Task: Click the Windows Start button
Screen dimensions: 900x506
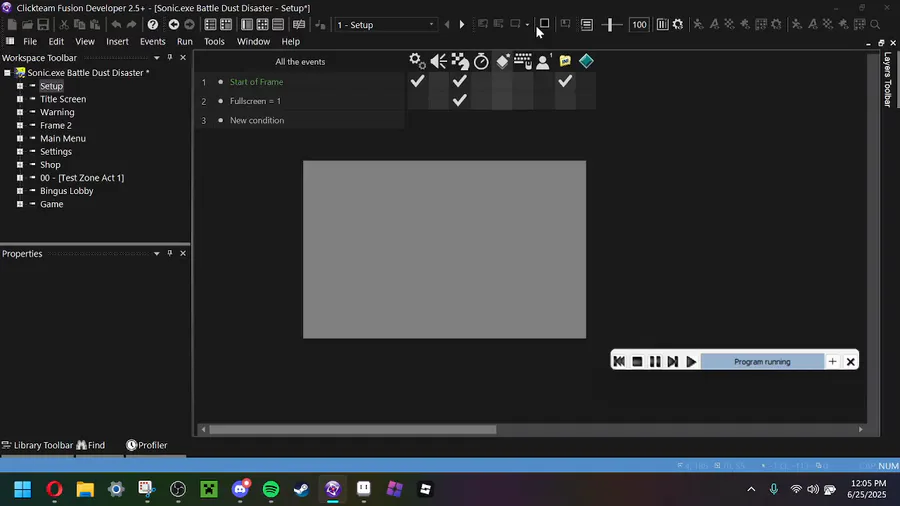Action: (23, 489)
